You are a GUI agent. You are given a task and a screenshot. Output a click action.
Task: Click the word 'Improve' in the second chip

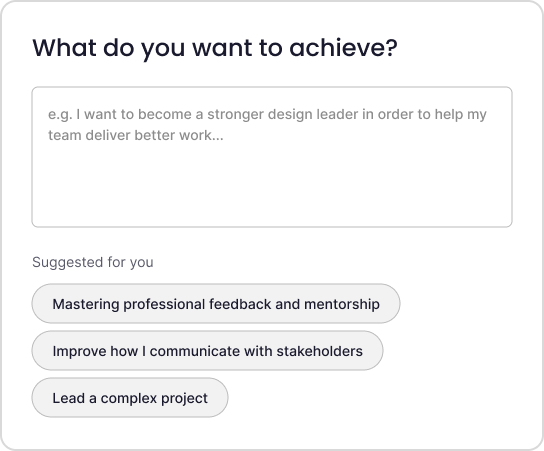coord(79,351)
